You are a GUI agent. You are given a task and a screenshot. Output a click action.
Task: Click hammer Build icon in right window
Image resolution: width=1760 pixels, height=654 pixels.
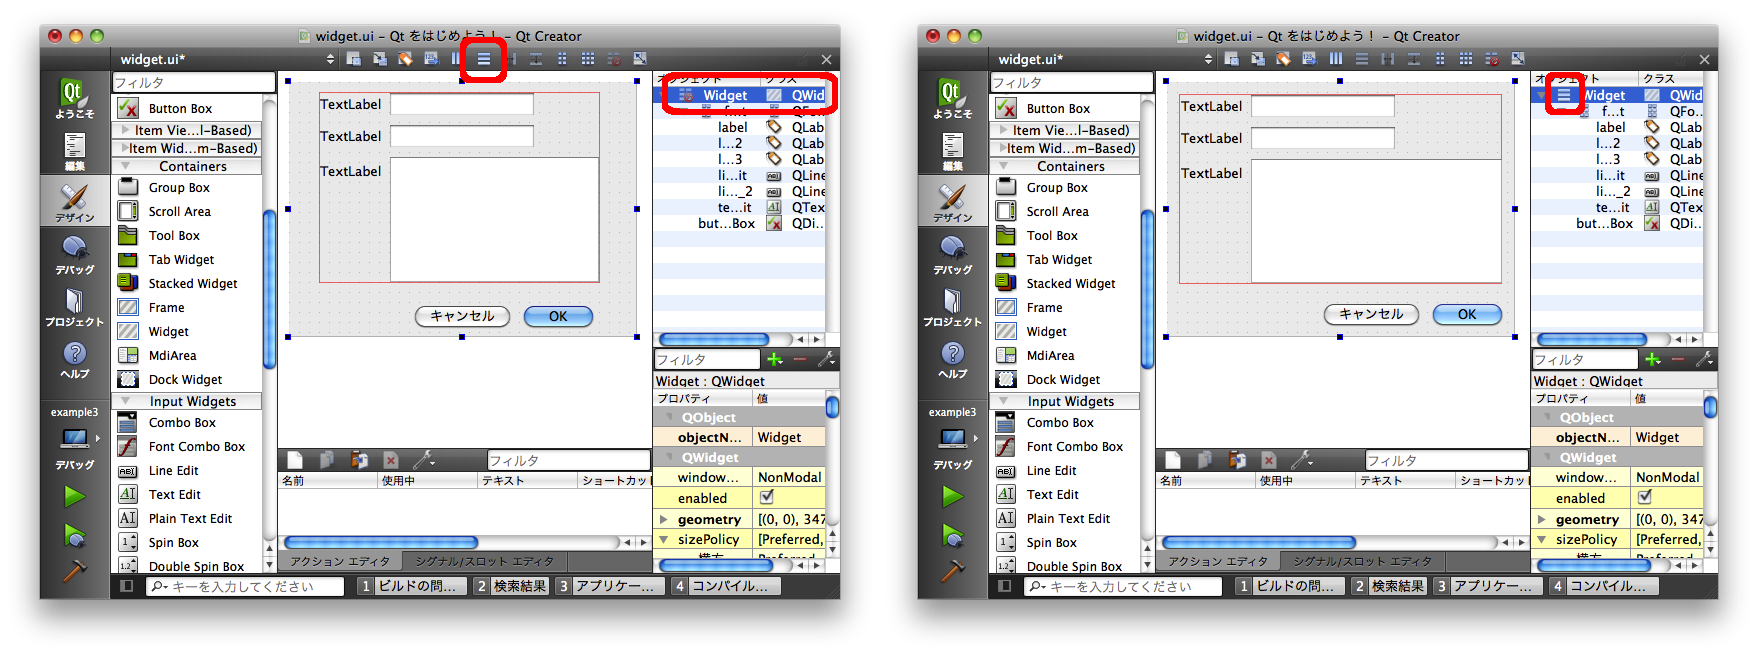[x=952, y=570]
